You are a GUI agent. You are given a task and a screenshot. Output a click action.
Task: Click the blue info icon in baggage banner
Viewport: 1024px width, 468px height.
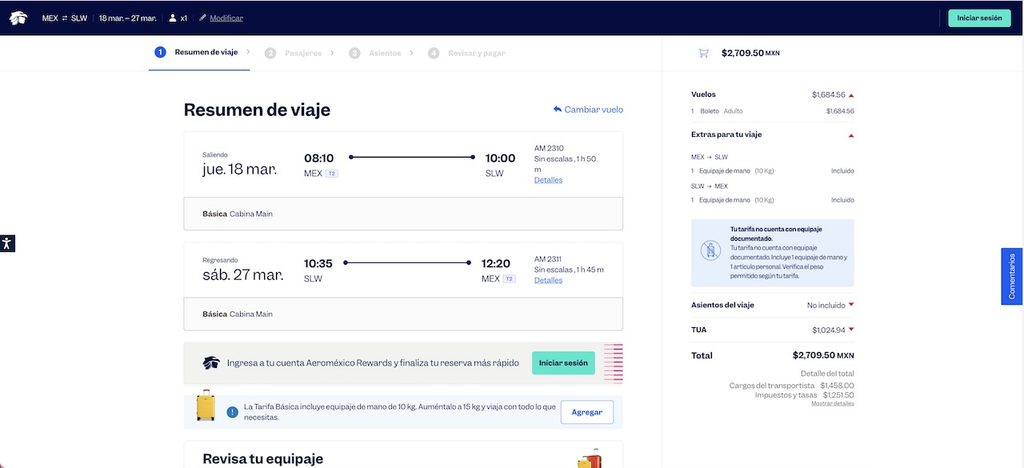(232, 412)
